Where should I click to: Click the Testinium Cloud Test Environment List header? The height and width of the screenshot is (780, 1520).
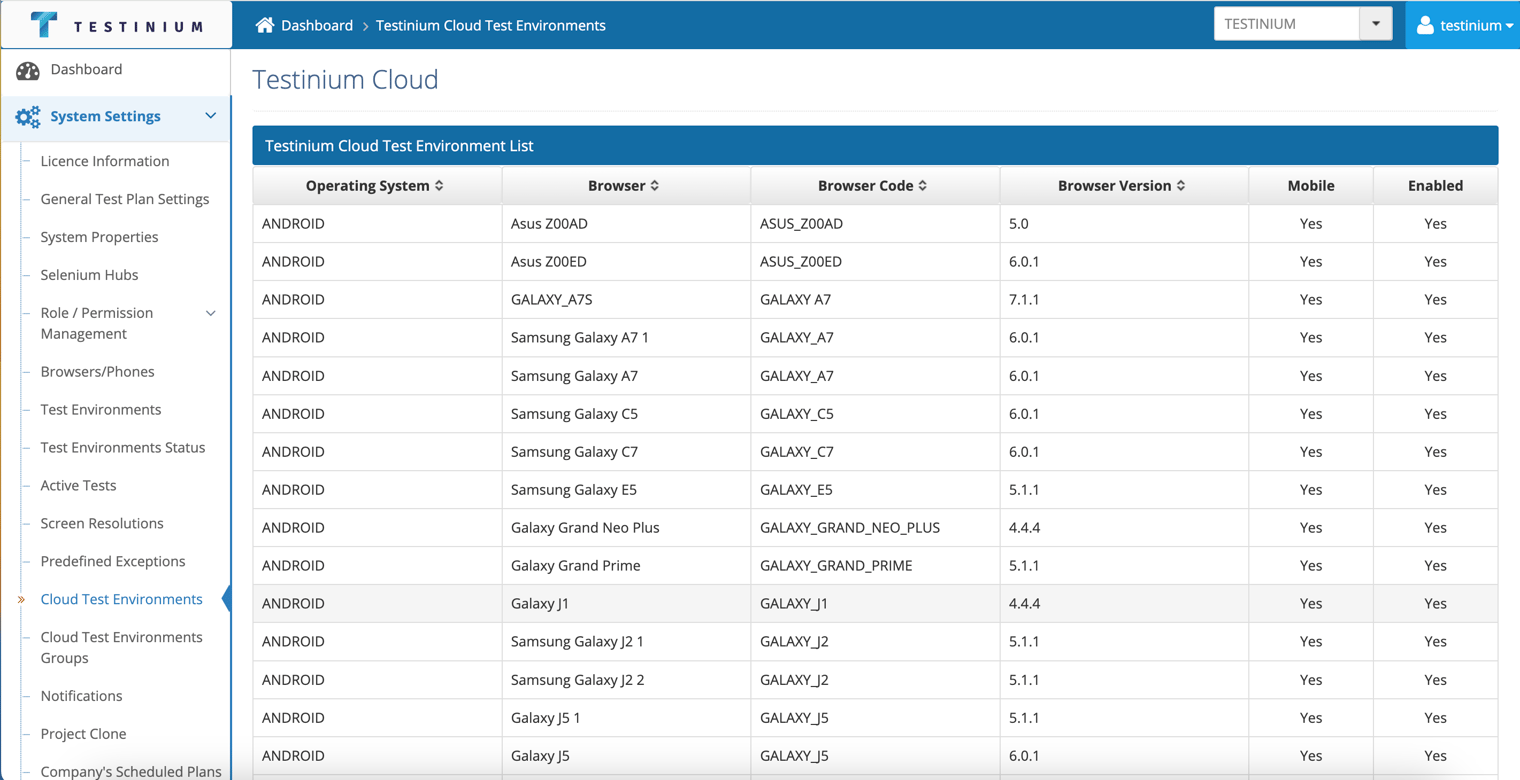tap(875, 146)
